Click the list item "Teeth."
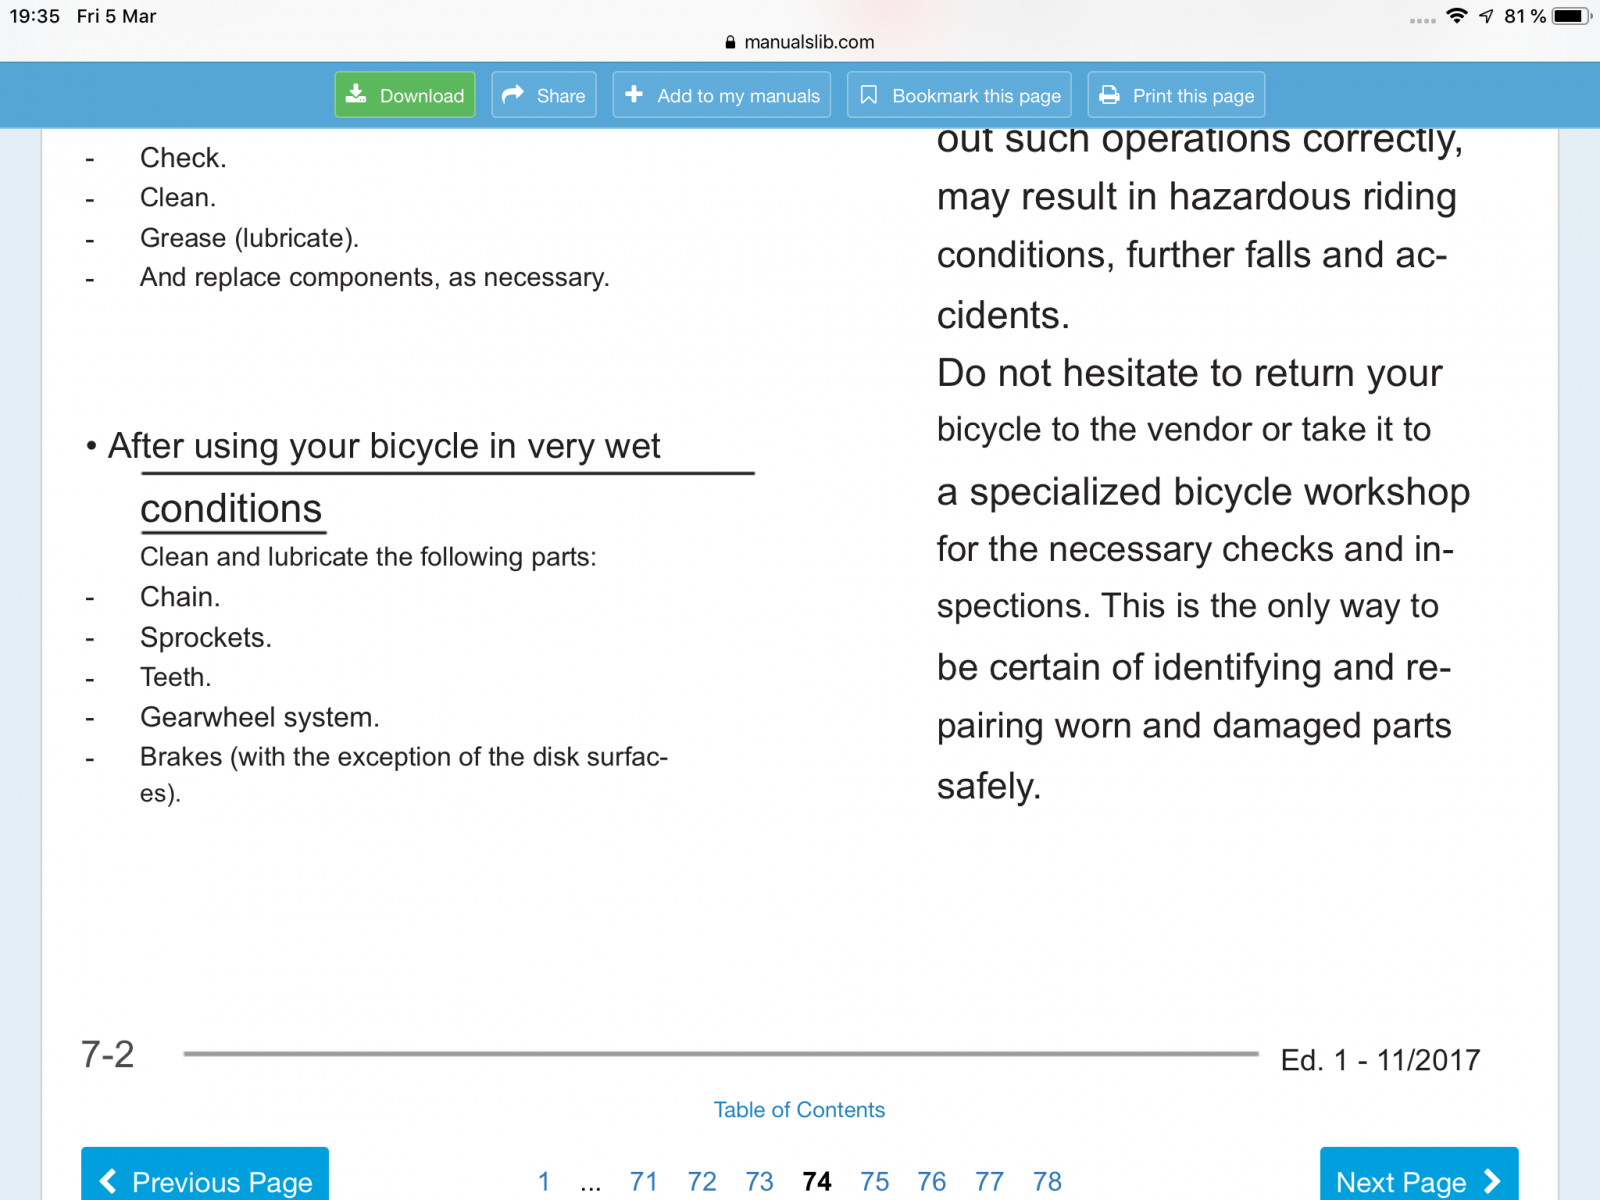This screenshot has width=1600, height=1200. click(176, 677)
